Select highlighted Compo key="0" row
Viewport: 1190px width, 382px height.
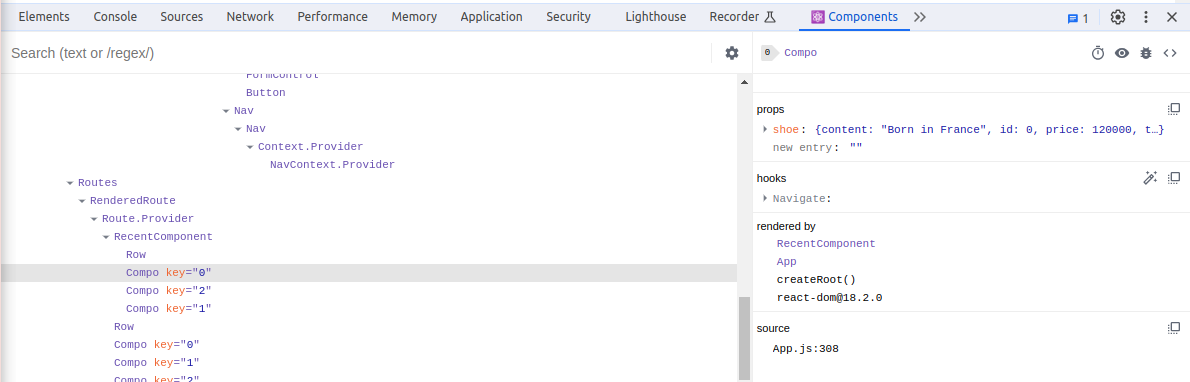[369, 273]
